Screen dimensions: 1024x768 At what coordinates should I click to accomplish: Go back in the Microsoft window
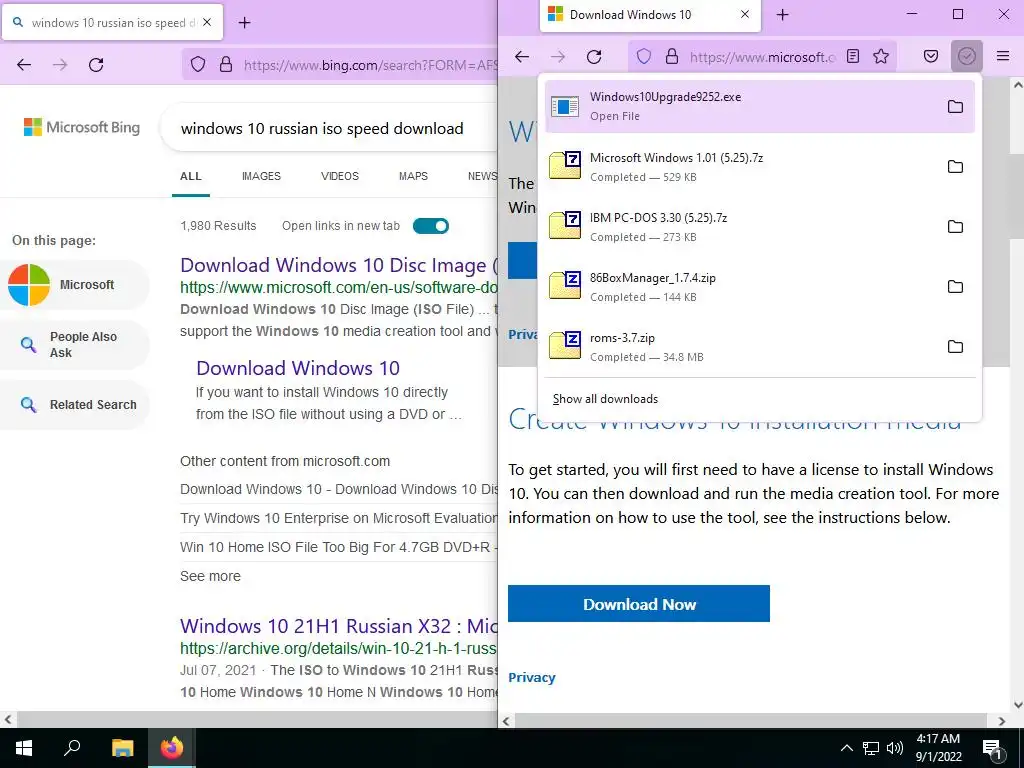point(522,57)
